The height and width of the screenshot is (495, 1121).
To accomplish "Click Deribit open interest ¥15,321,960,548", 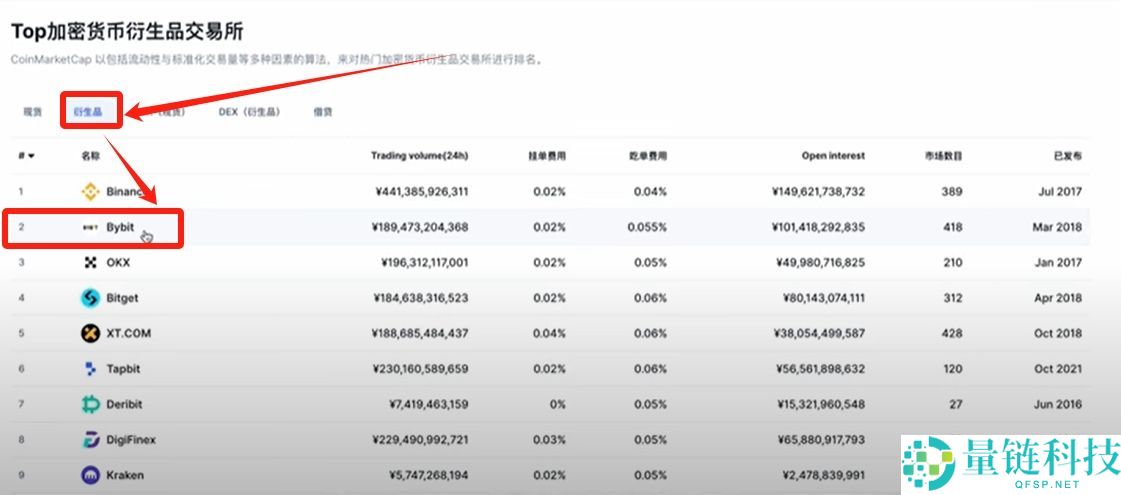I will point(821,404).
